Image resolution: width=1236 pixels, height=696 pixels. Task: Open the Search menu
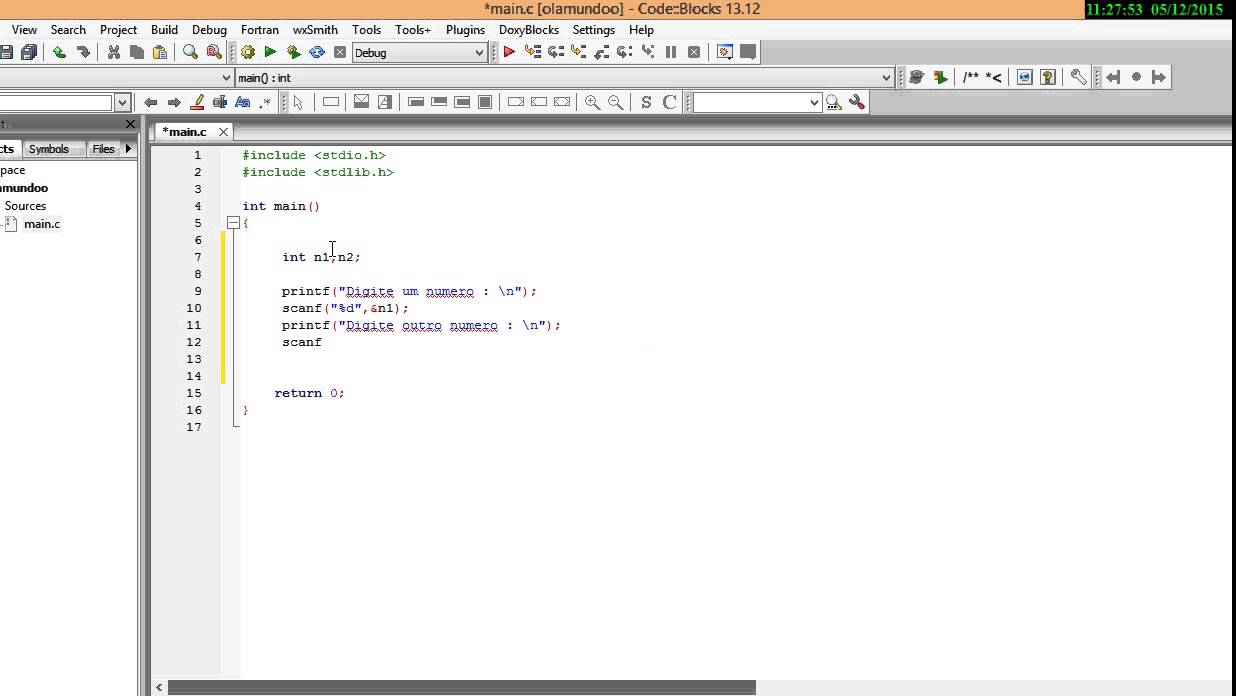pos(68,30)
